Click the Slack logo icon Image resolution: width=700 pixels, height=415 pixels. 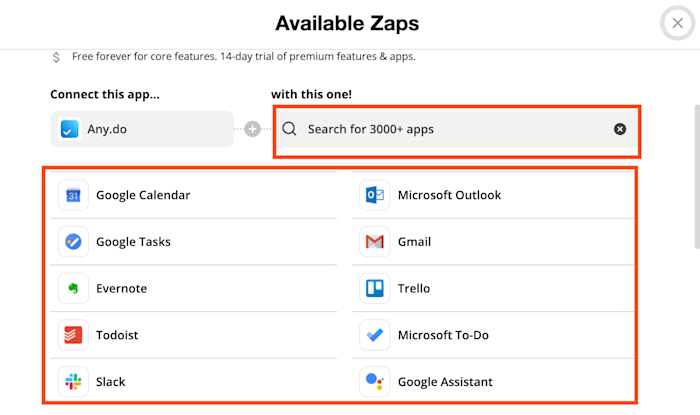pos(73,382)
